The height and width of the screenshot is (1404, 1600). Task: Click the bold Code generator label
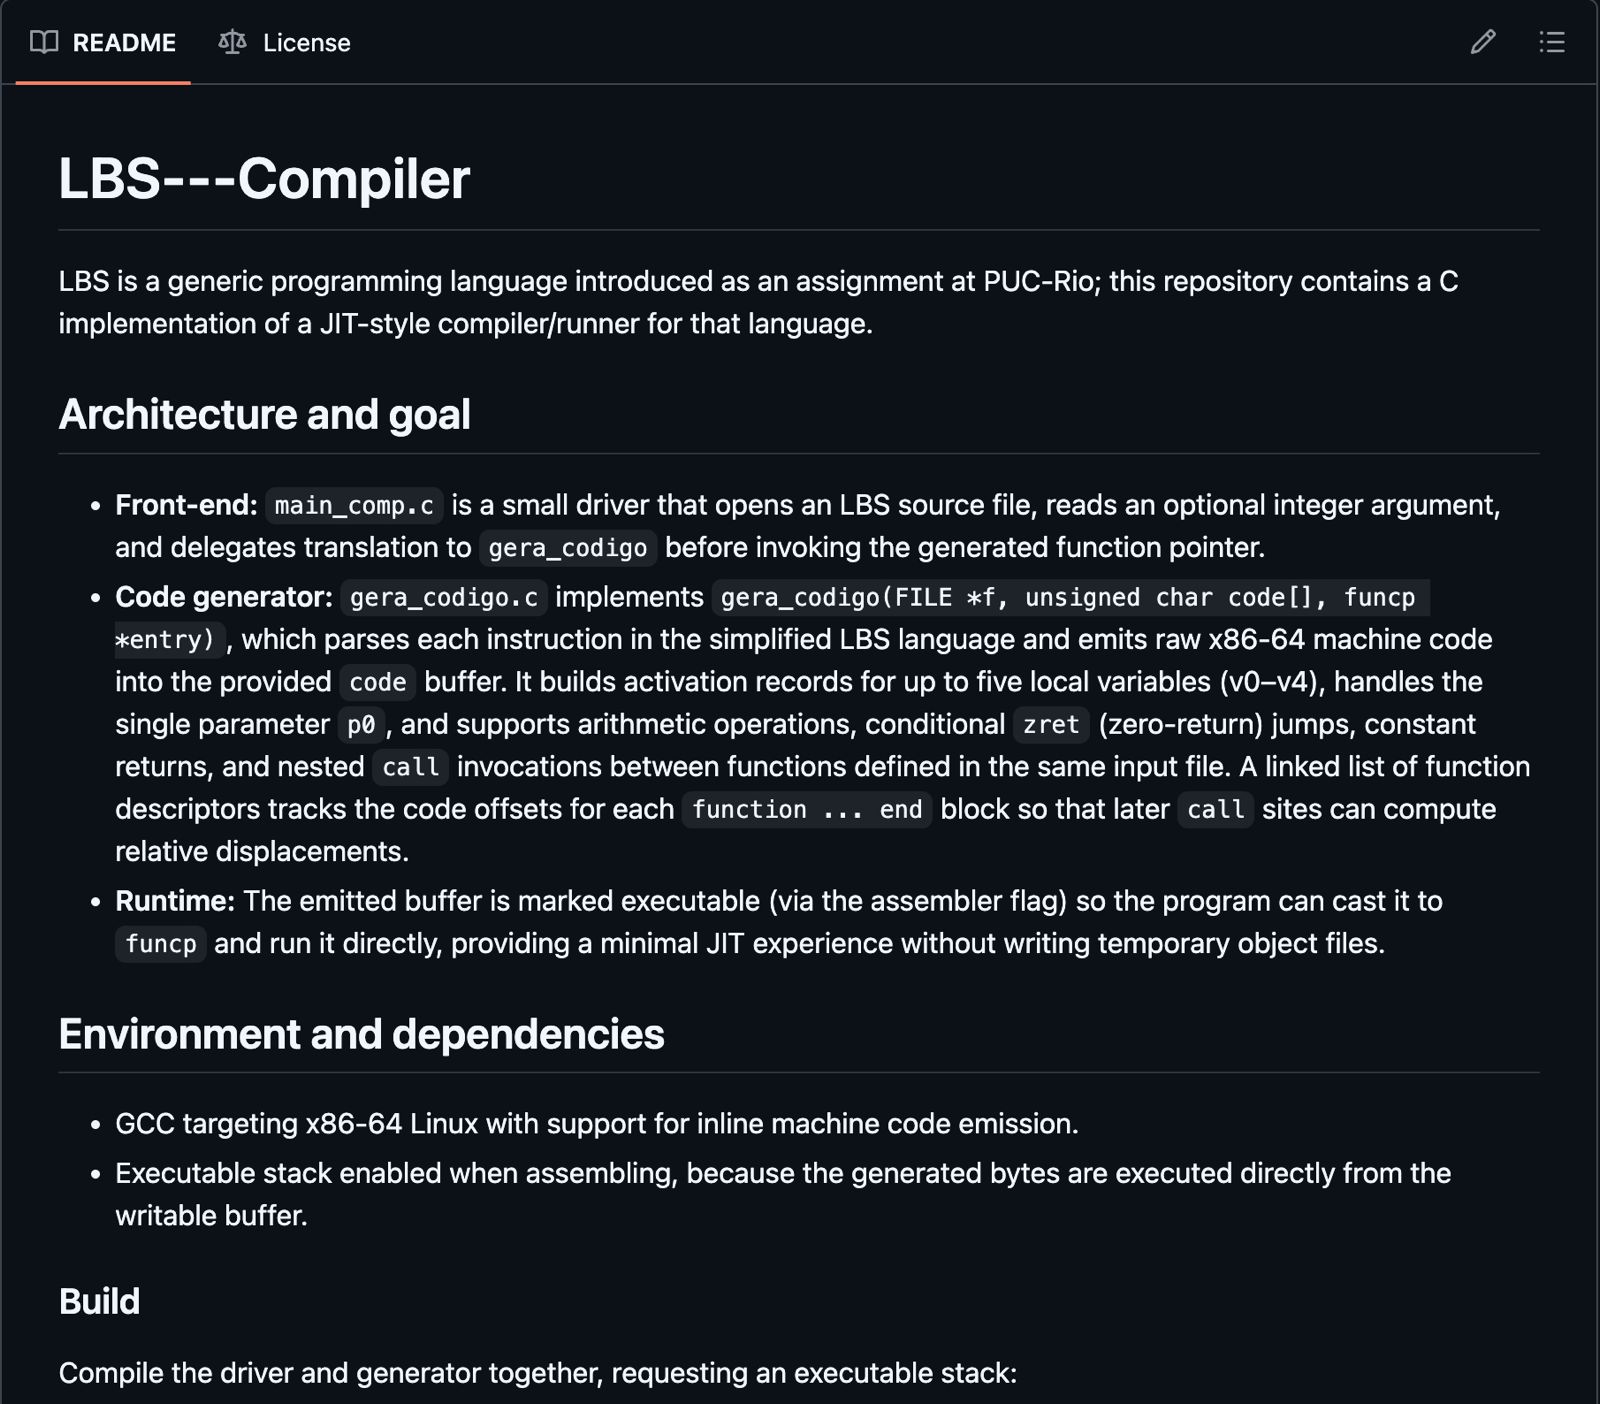tap(223, 597)
